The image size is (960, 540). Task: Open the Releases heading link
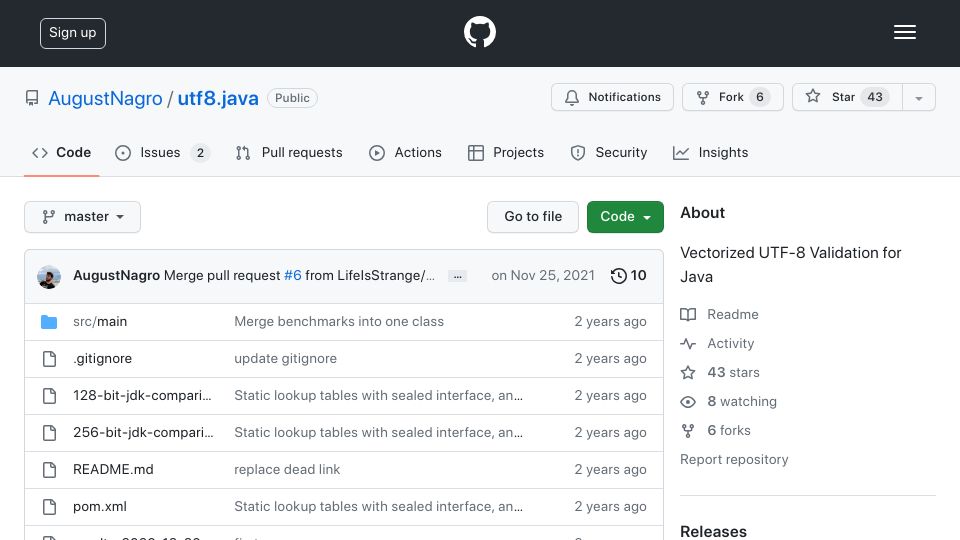713,531
